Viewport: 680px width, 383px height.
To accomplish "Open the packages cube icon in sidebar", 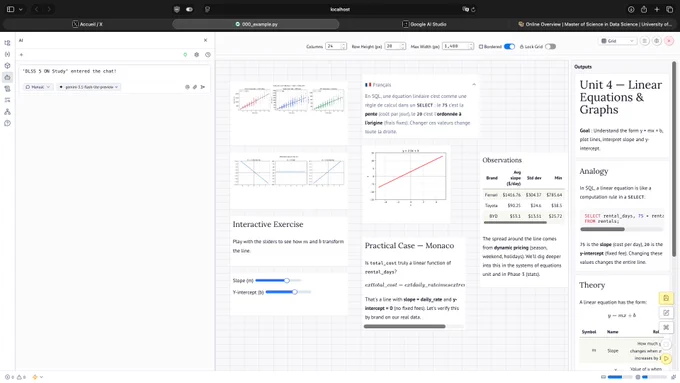I will click(7, 66).
